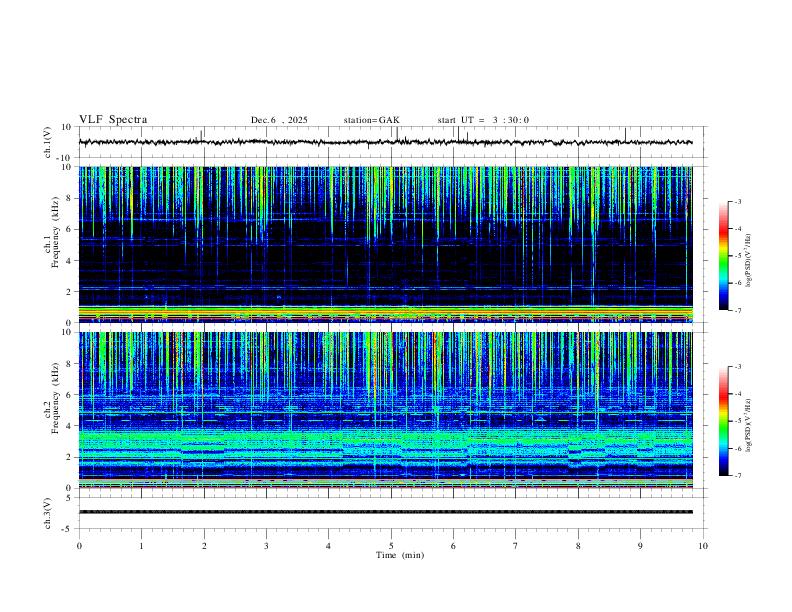Screen dimensions: 792x612
Task: Click the "ch.3(V)" axis label
Action: tap(48, 514)
